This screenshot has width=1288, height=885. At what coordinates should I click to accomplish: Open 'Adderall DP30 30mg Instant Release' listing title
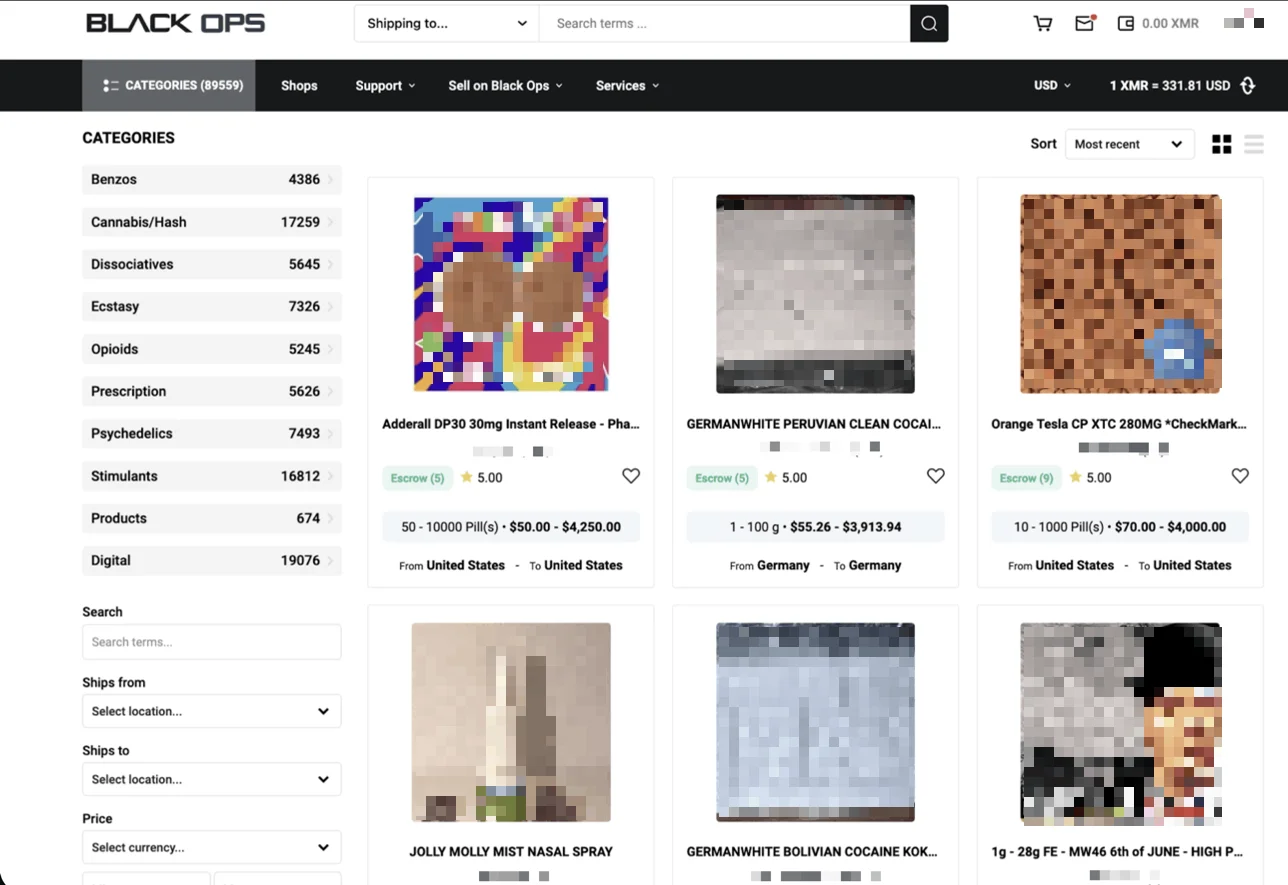(x=511, y=424)
